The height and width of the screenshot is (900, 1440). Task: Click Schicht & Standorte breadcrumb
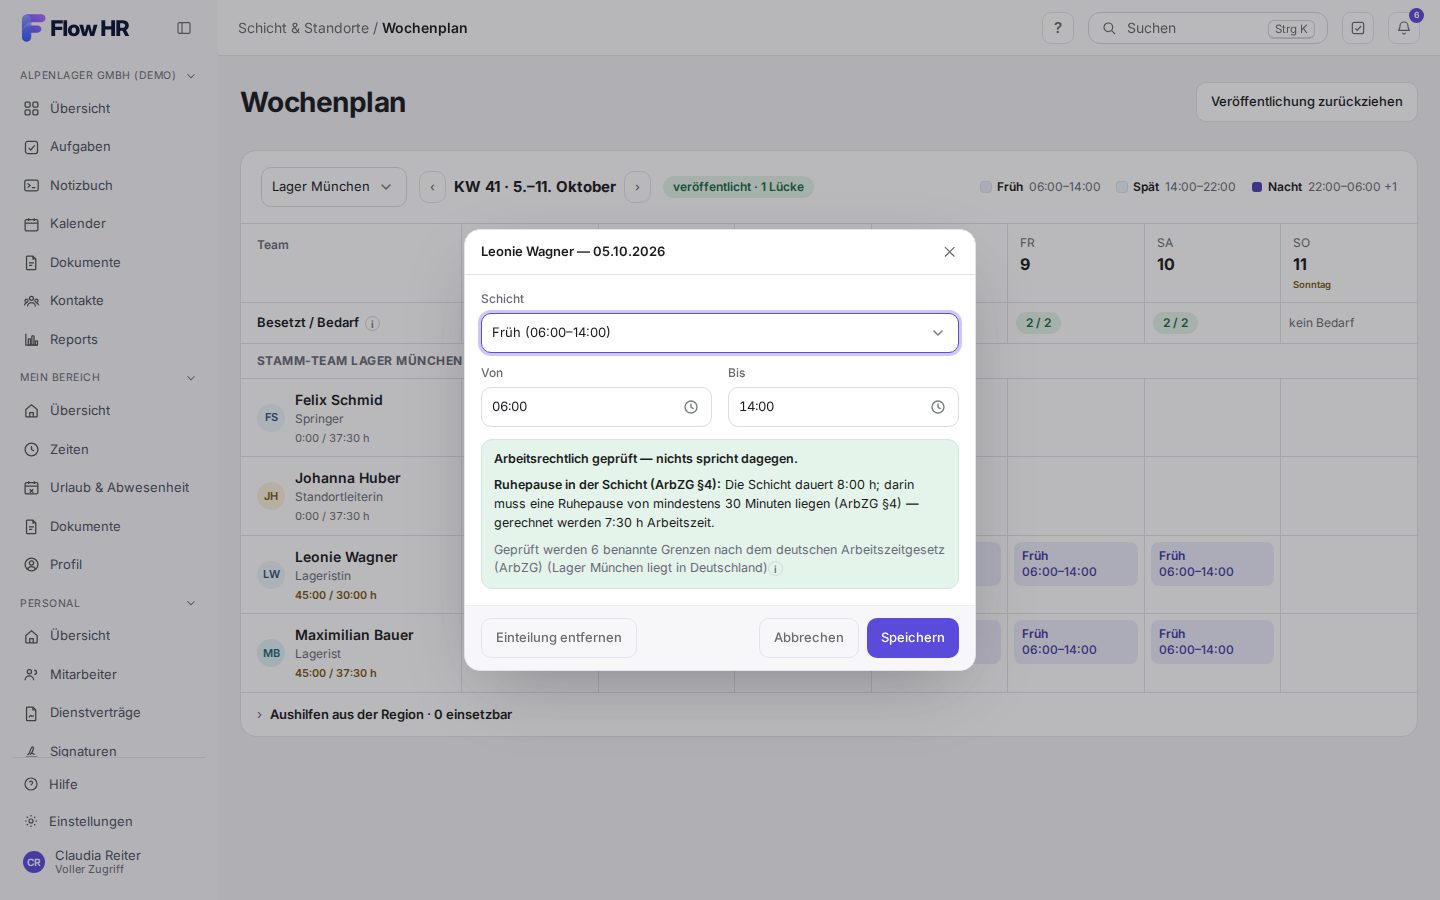pos(303,28)
